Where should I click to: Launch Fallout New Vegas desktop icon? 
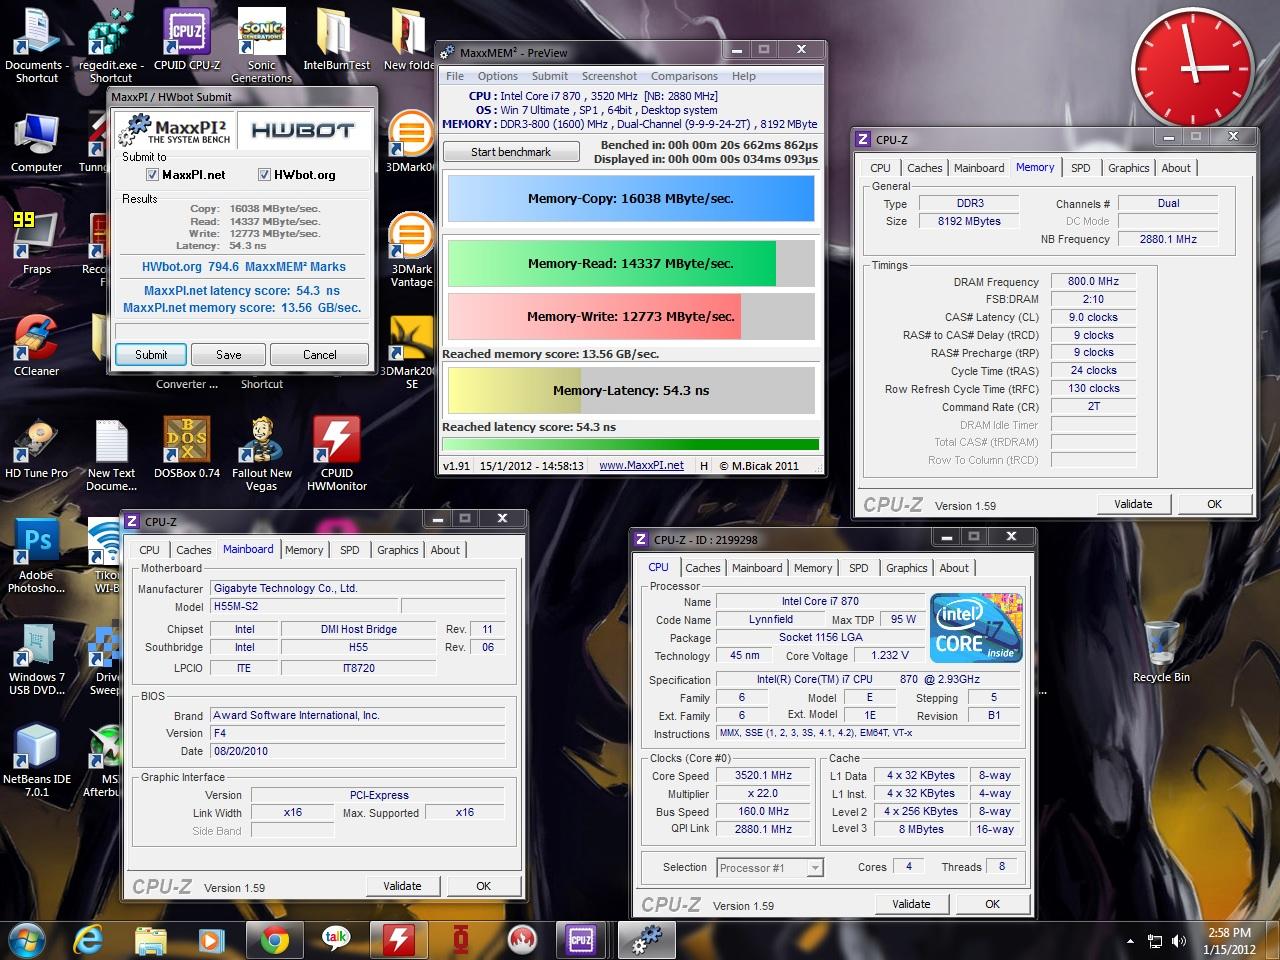pos(262,455)
